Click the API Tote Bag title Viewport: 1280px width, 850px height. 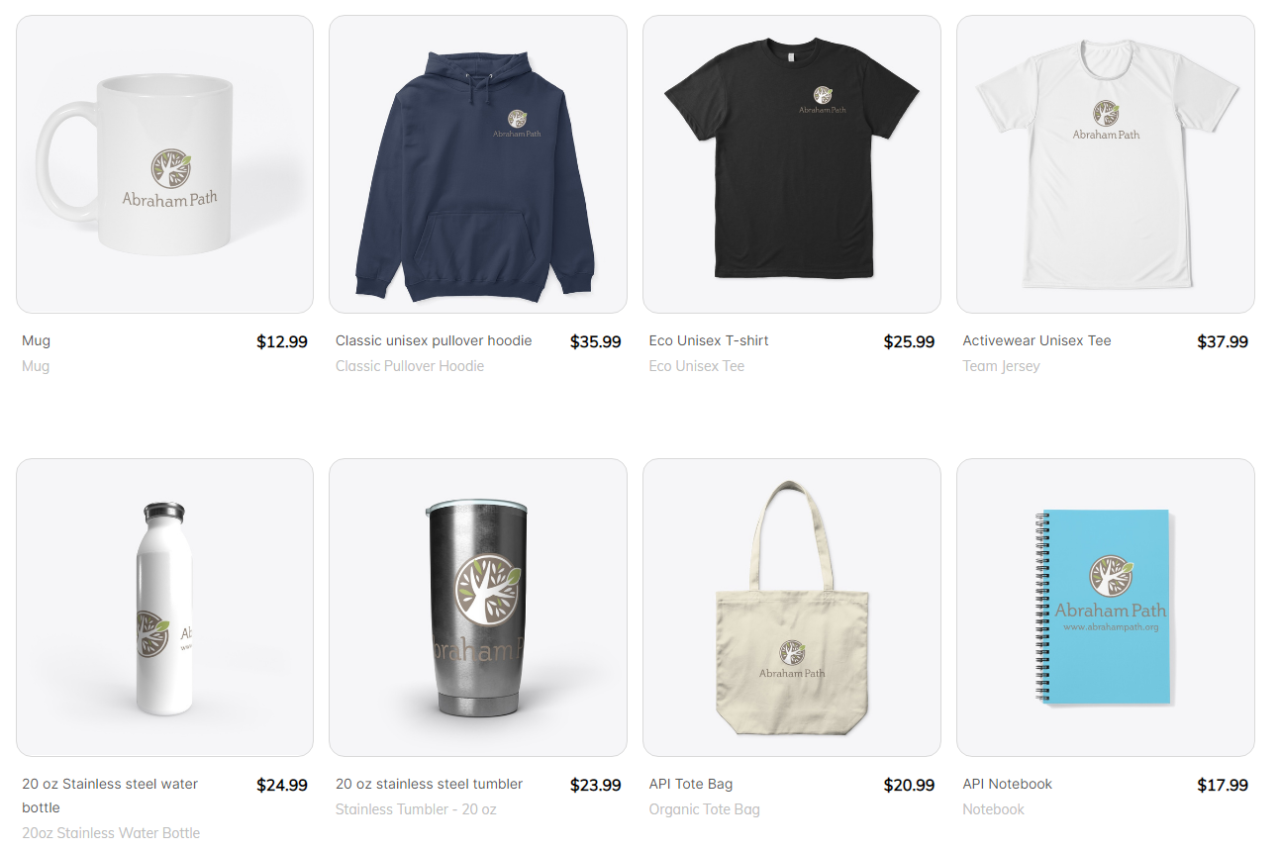691,784
